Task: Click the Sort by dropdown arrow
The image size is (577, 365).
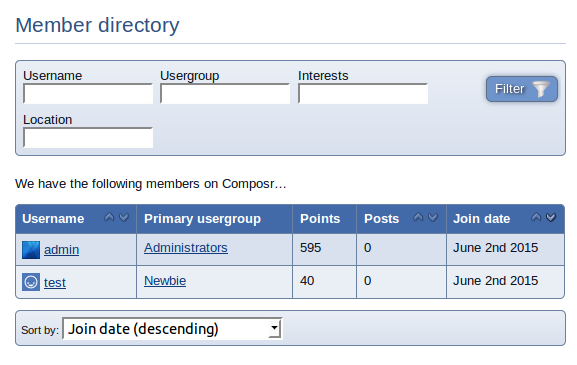Action: 274,329
